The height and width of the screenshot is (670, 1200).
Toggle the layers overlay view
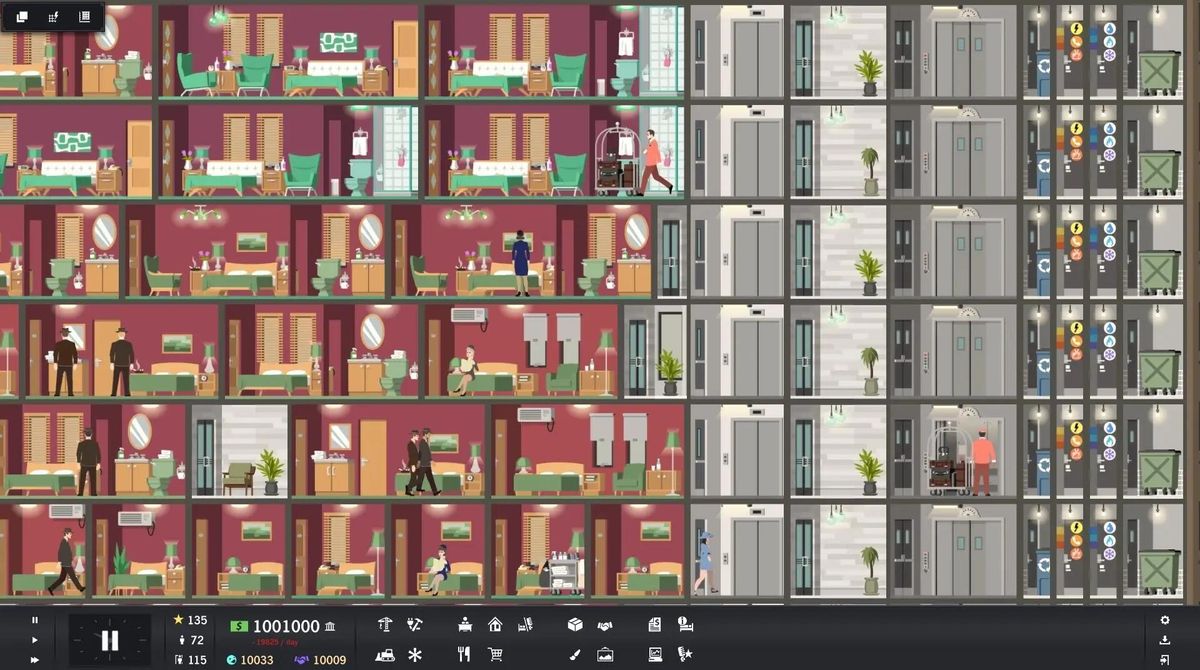tap(22, 16)
